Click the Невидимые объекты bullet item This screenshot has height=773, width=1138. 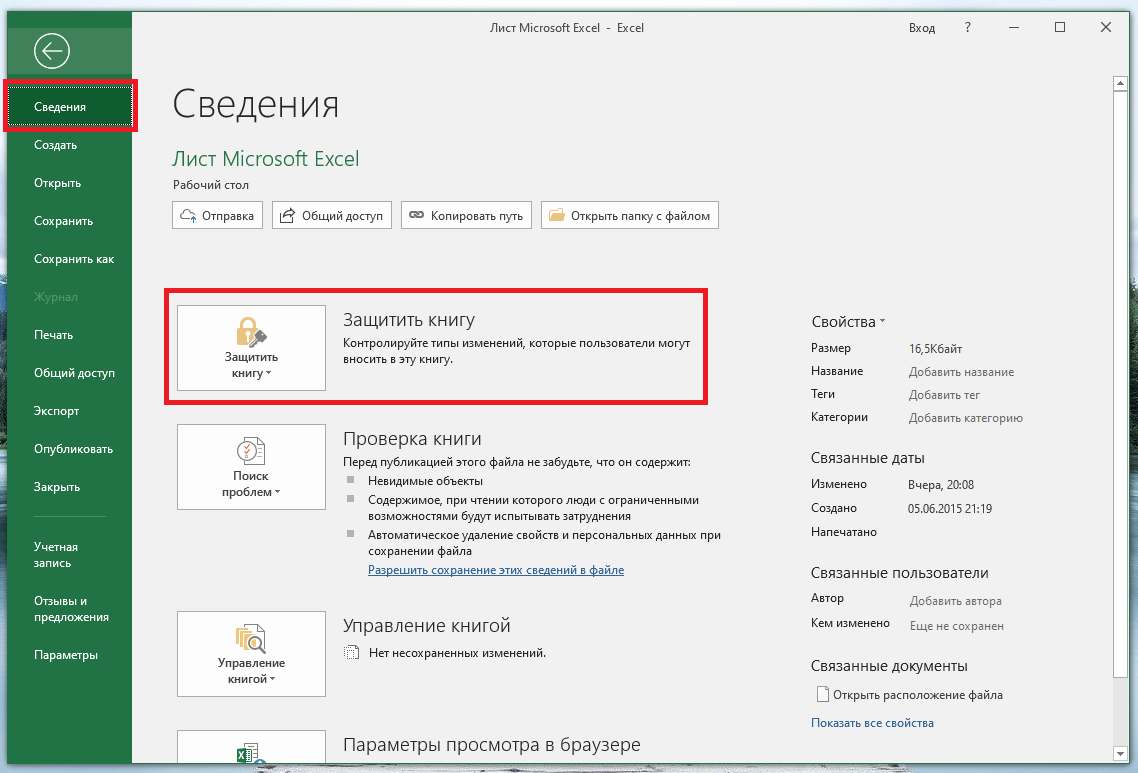coord(425,481)
